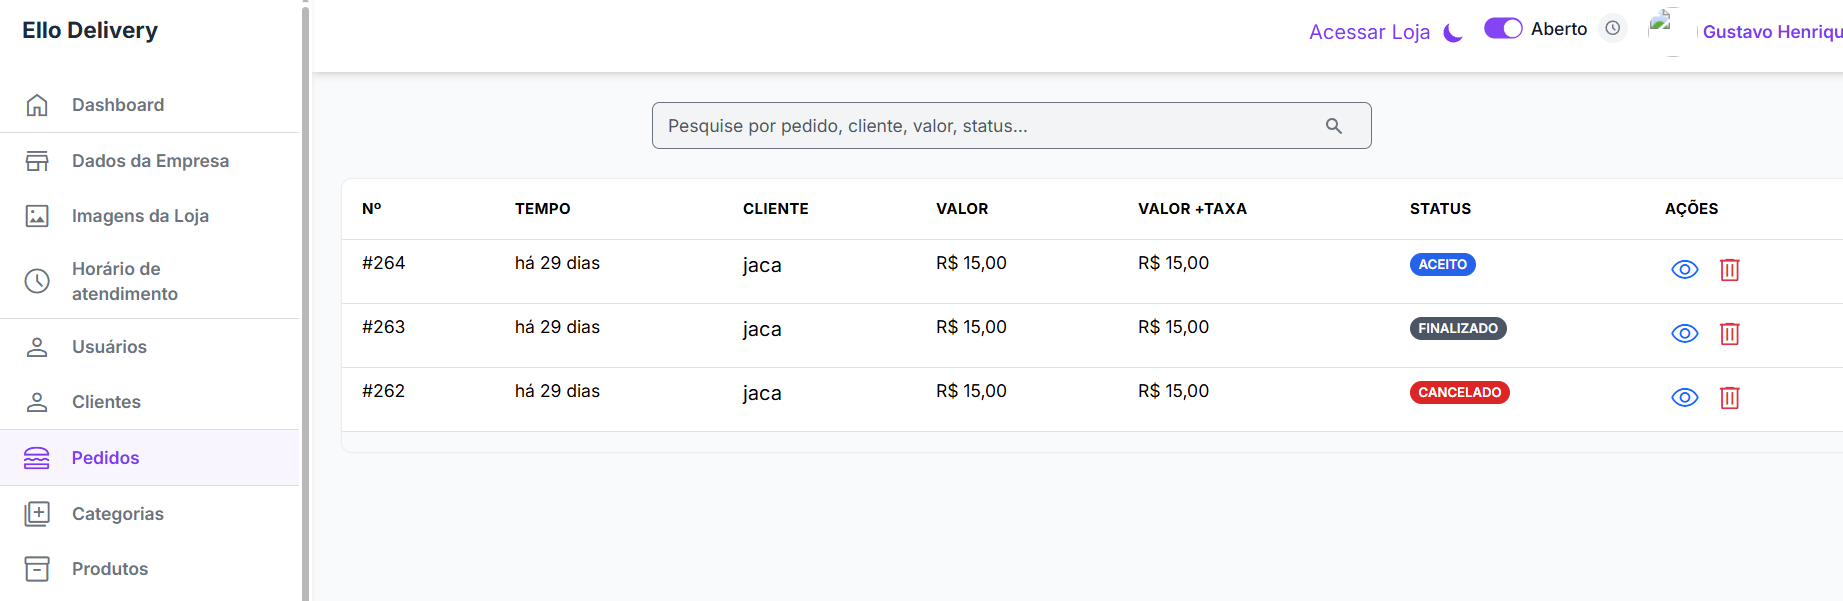
Task: Click the VALOR +TAXA column header
Action: 1192,209
